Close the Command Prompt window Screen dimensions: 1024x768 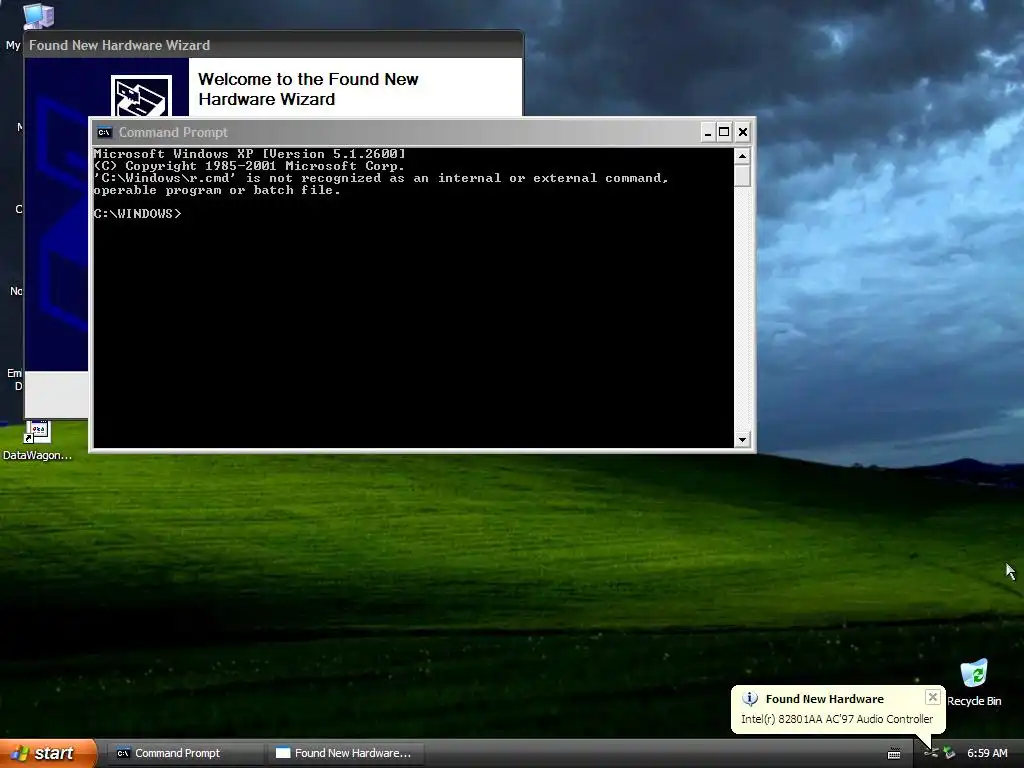coord(743,133)
